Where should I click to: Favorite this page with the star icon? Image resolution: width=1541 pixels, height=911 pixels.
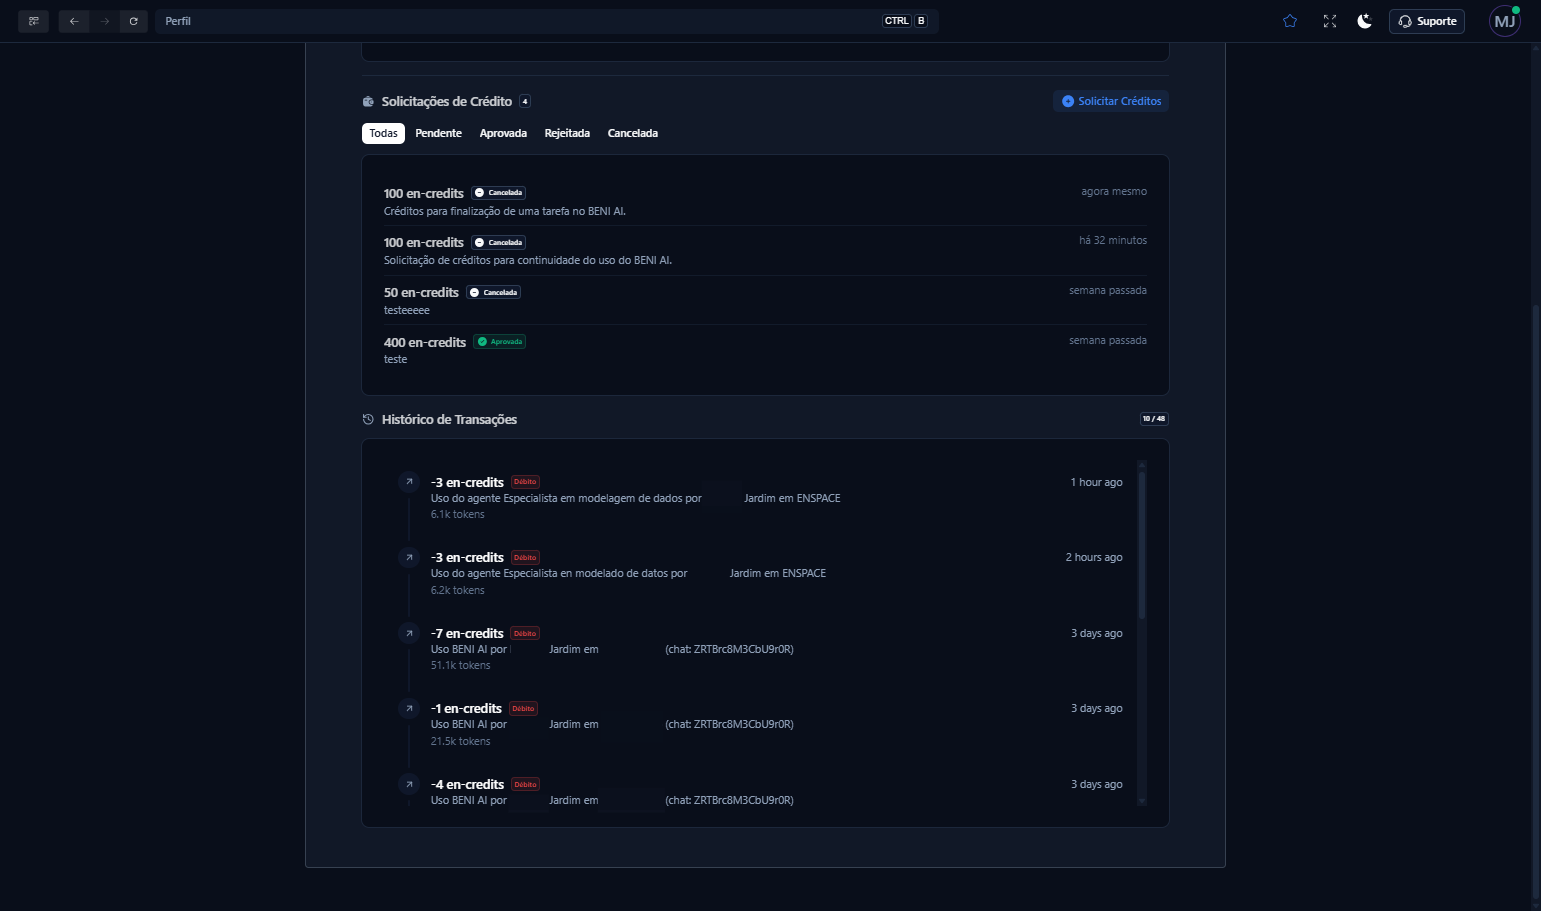coord(1290,21)
